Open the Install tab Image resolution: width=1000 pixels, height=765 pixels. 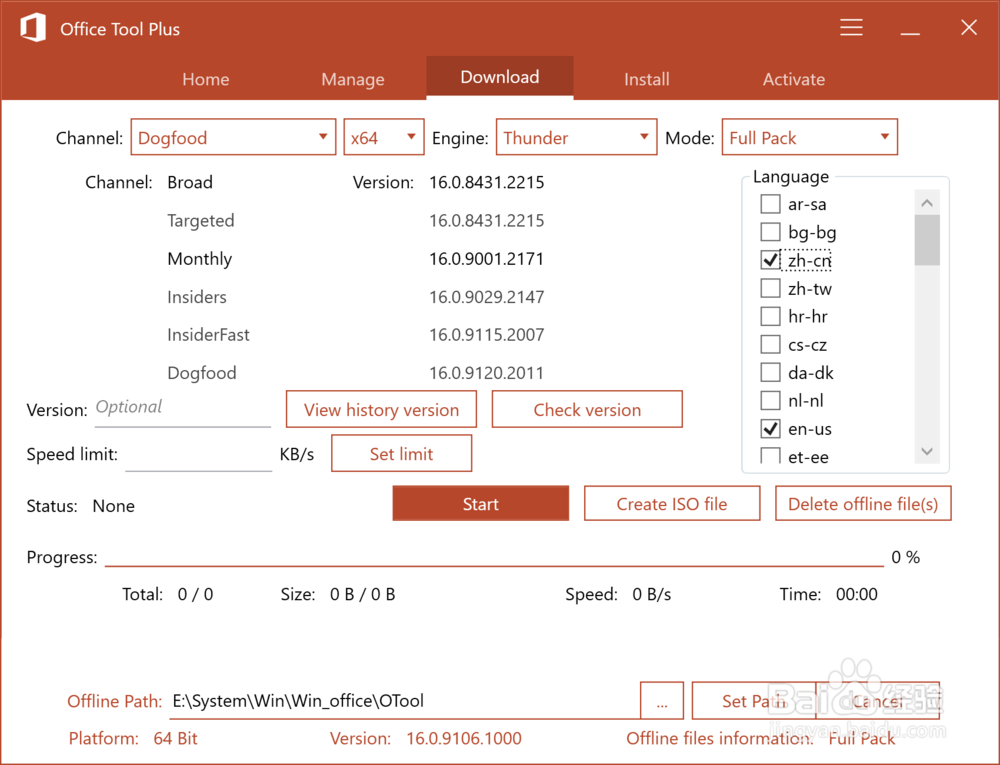pyautogui.click(x=647, y=79)
